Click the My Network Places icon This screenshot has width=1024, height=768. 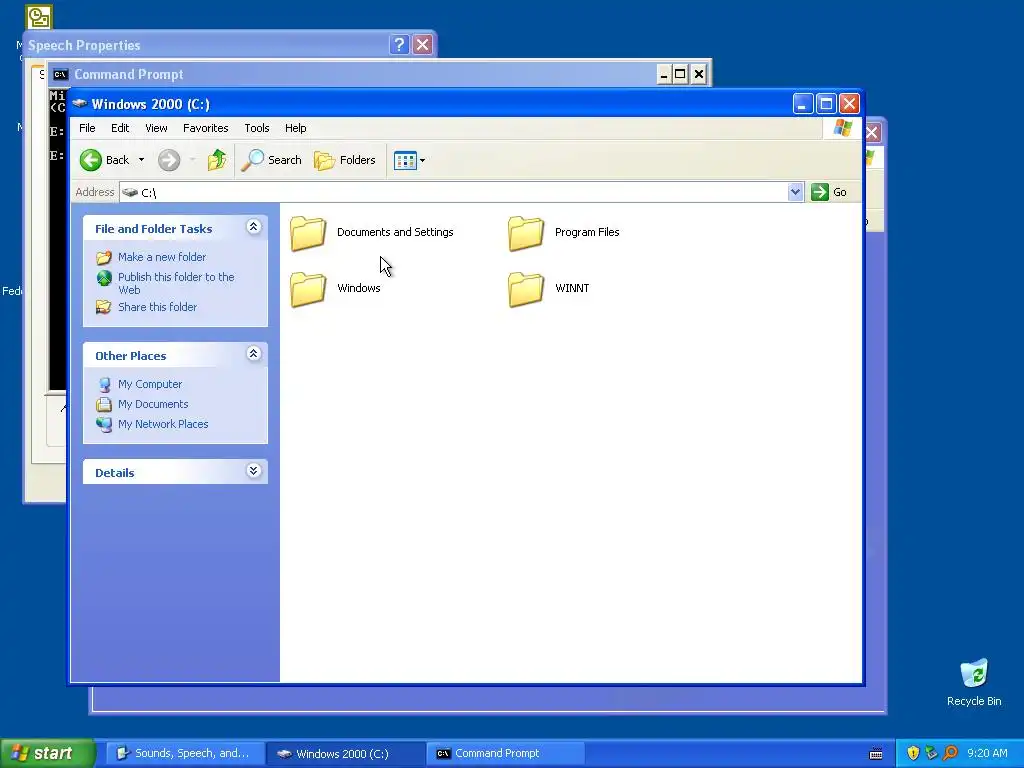tap(104, 424)
